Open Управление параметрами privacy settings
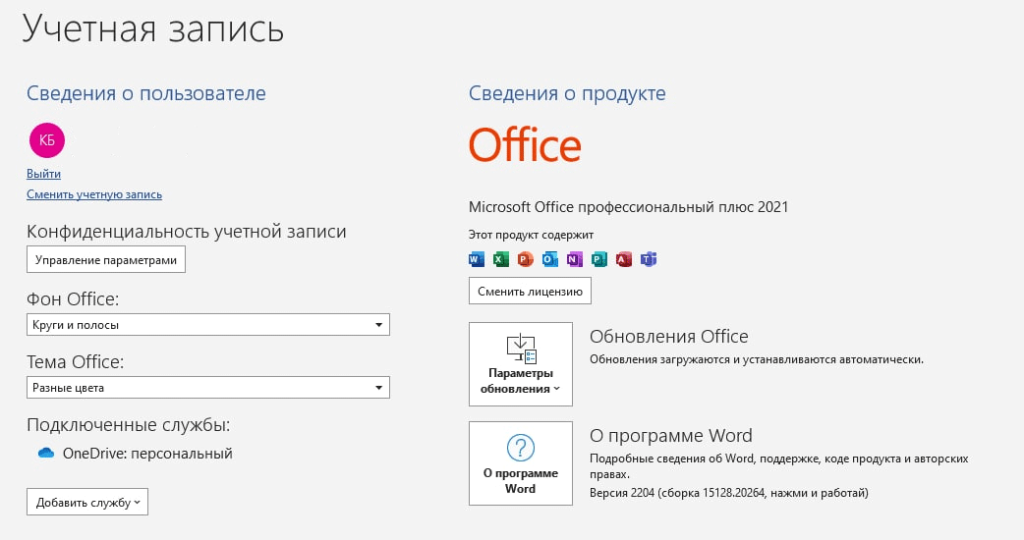The width and height of the screenshot is (1024, 540). coord(106,260)
